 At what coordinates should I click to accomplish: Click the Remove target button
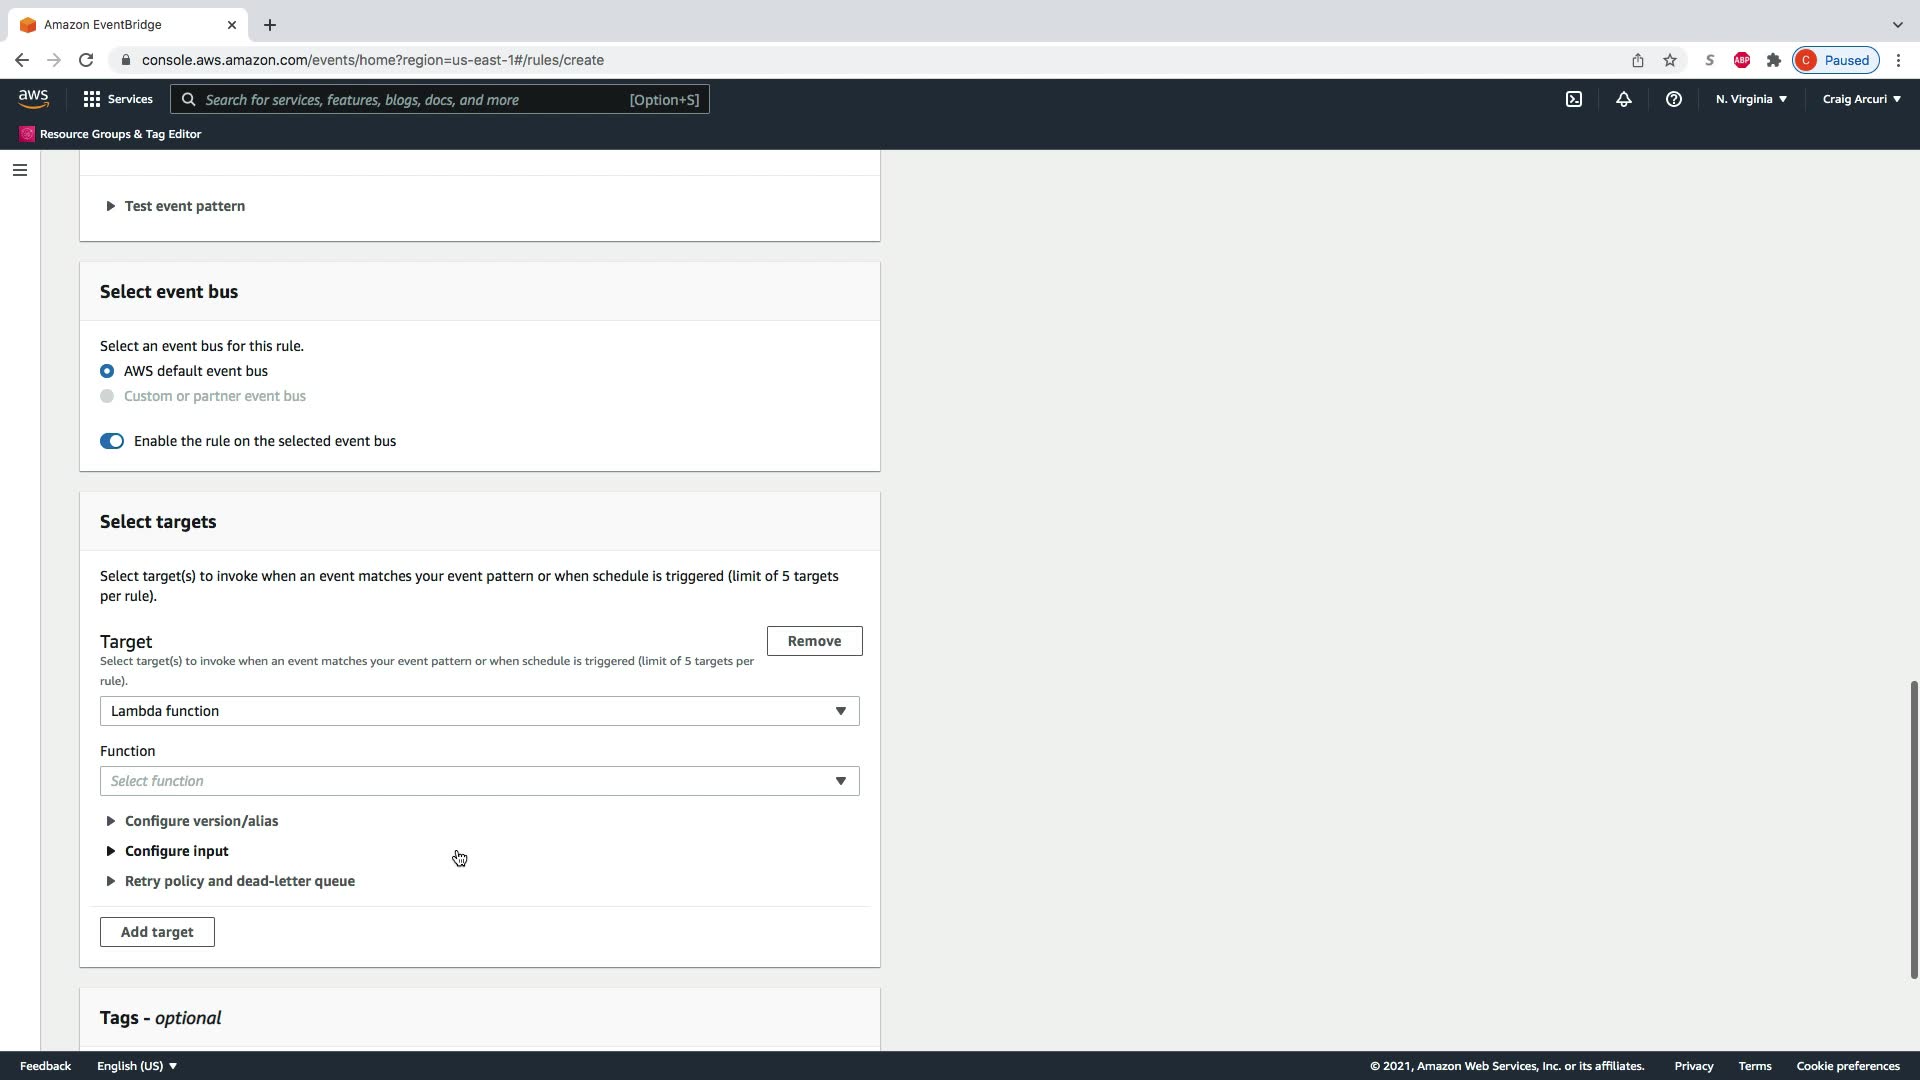tap(814, 641)
